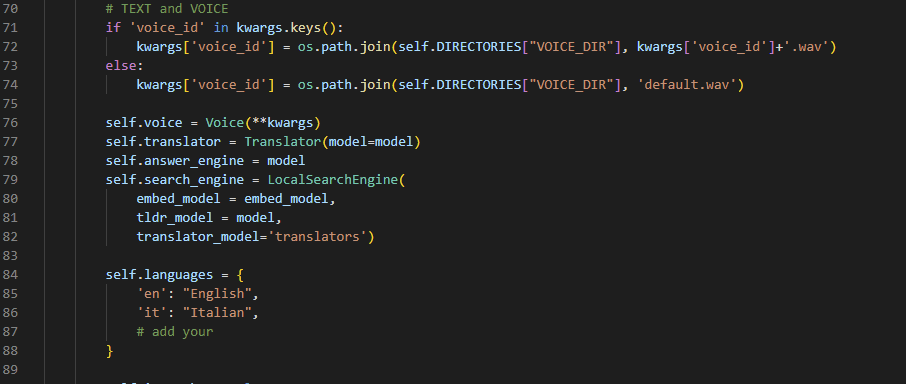This screenshot has width=906, height=384.
Task: Click line number 84 in the gutter
Action: [10, 275]
